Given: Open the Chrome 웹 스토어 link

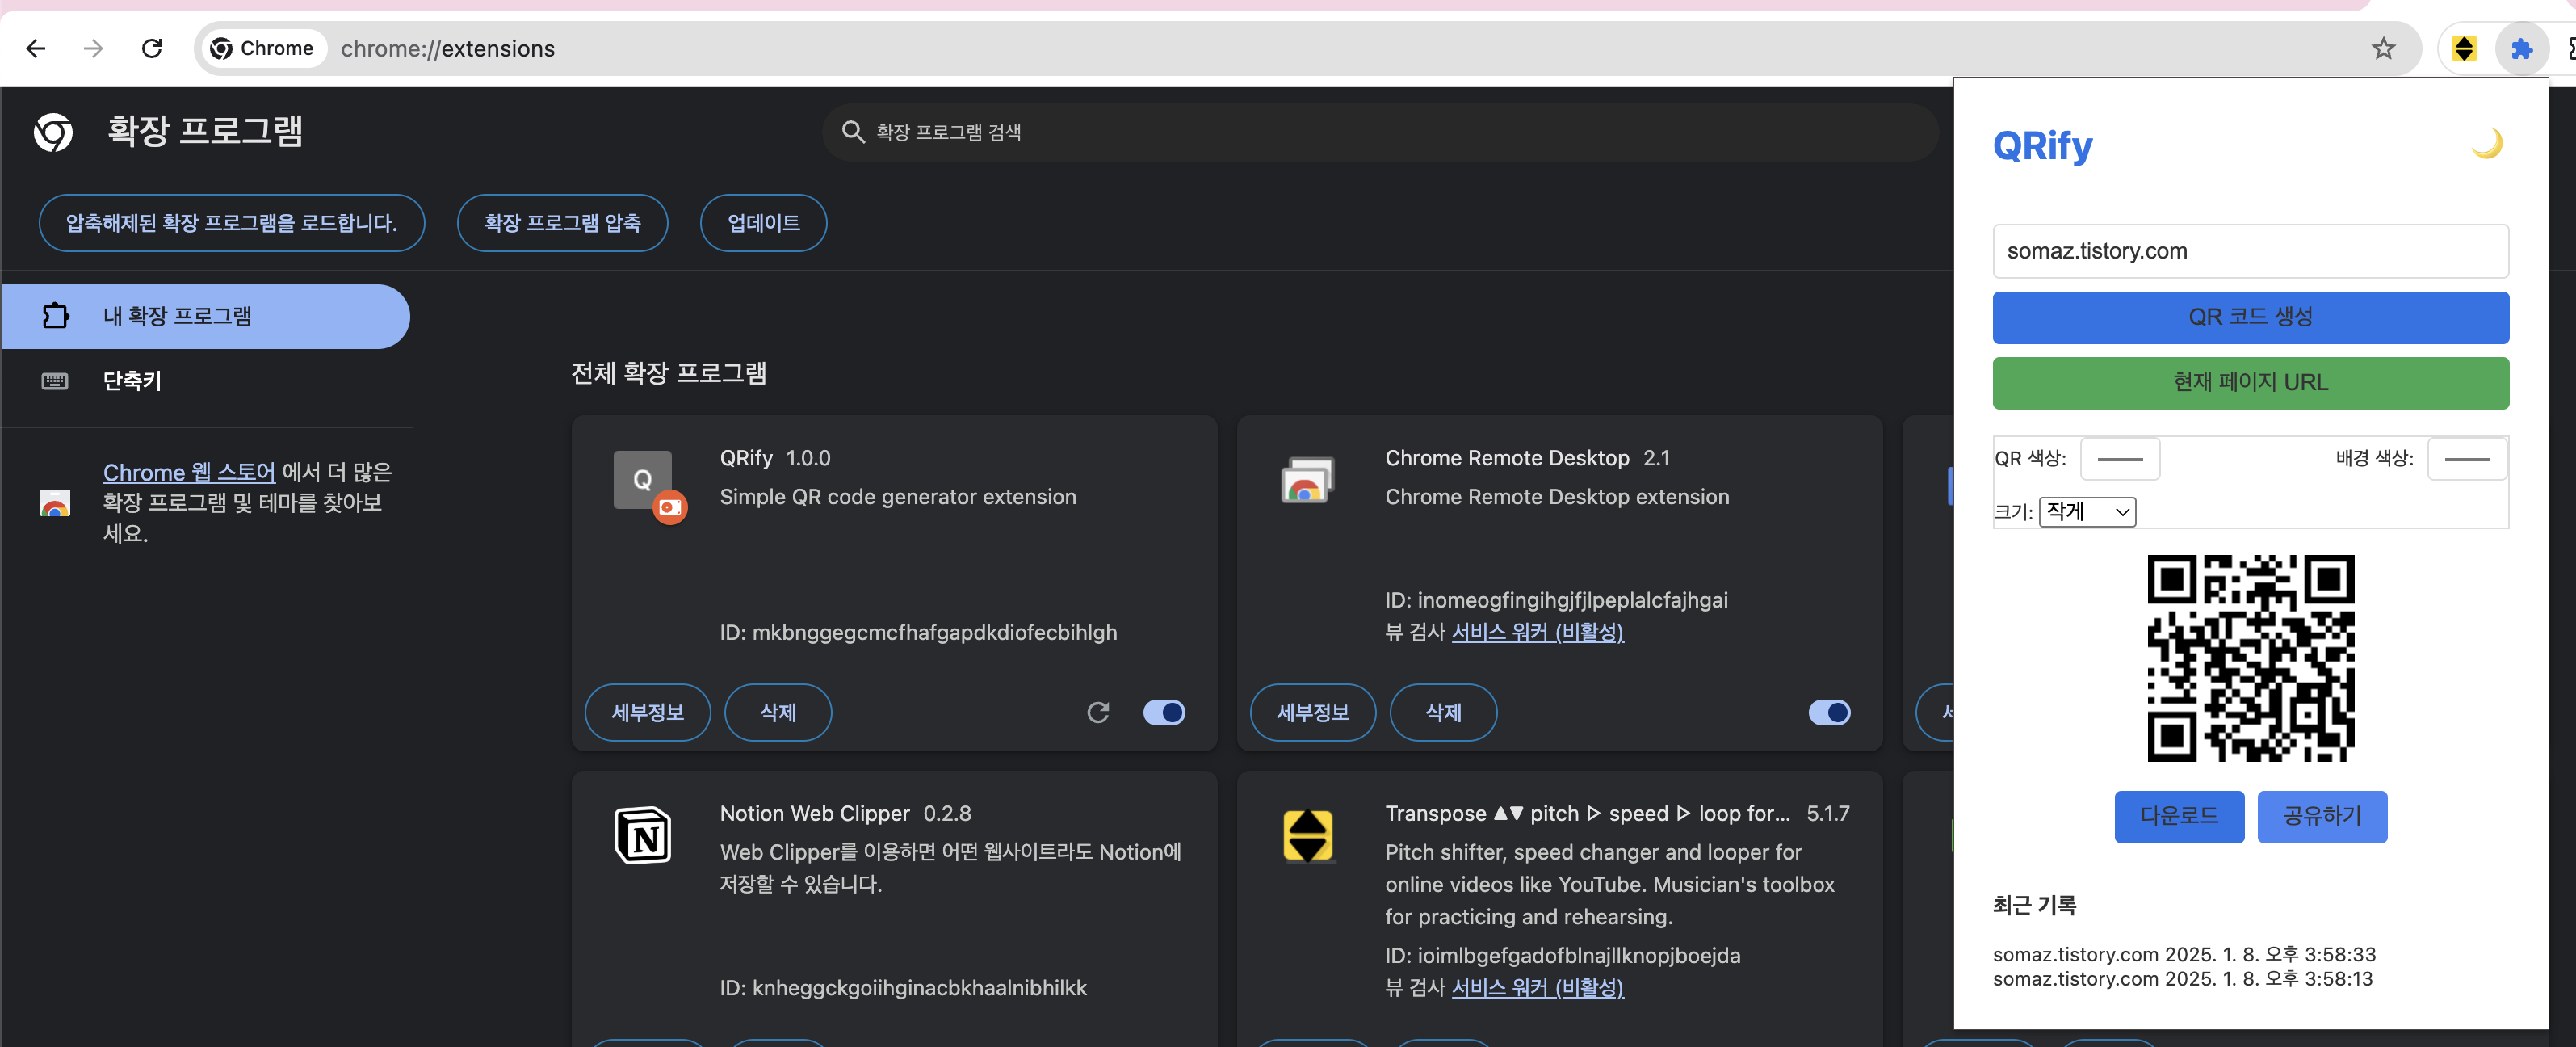Looking at the screenshot, I should pos(189,472).
